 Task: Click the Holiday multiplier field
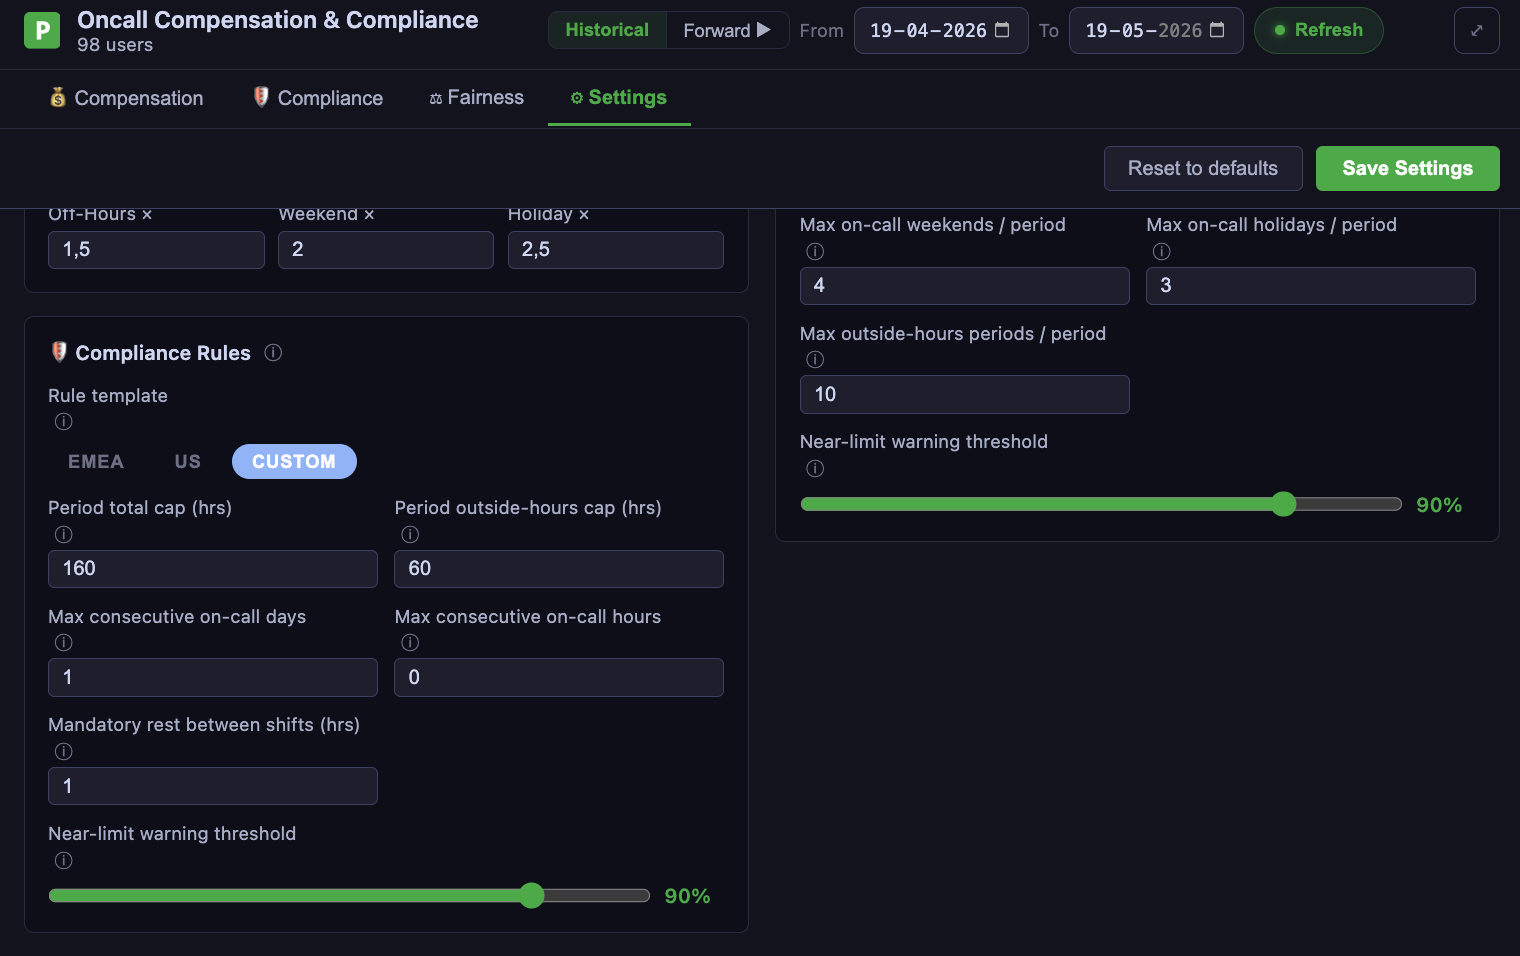click(616, 250)
